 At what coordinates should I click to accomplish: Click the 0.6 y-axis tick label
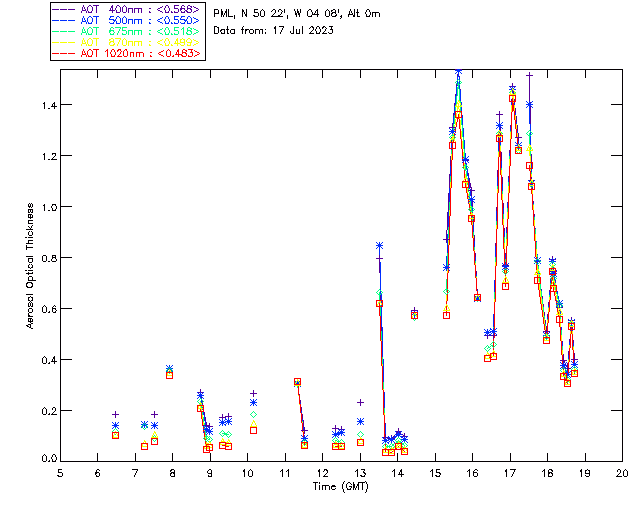pos(49,309)
